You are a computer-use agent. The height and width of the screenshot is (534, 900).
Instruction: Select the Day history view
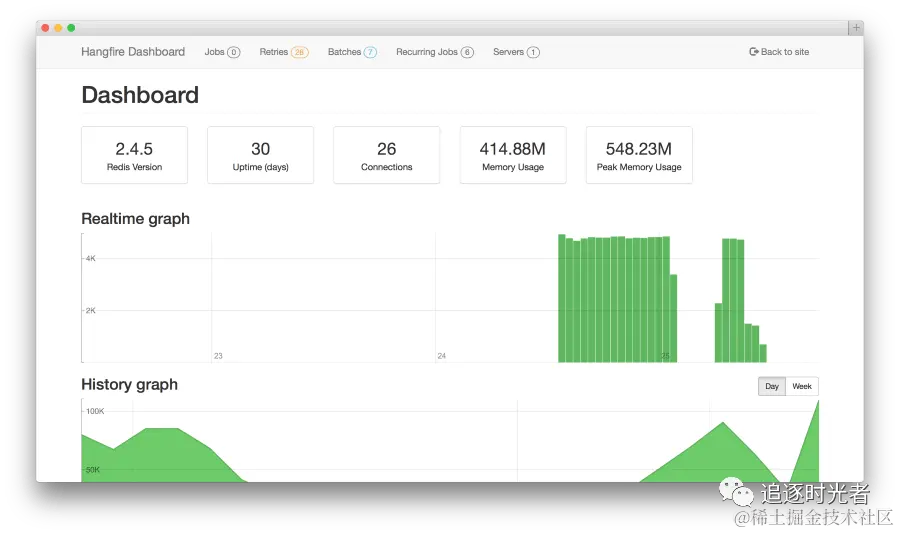point(771,386)
